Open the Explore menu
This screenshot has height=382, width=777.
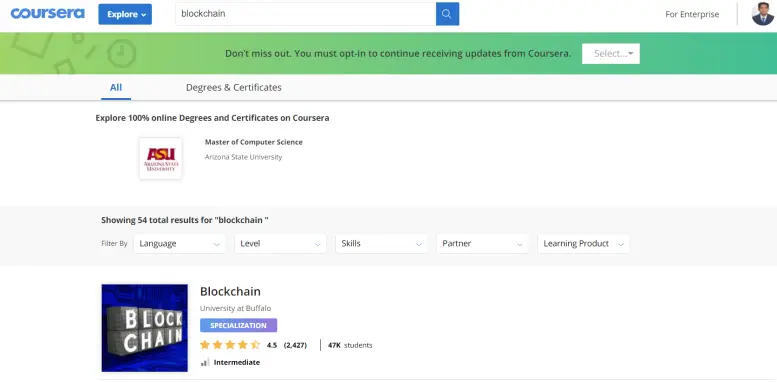pyautogui.click(x=125, y=14)
